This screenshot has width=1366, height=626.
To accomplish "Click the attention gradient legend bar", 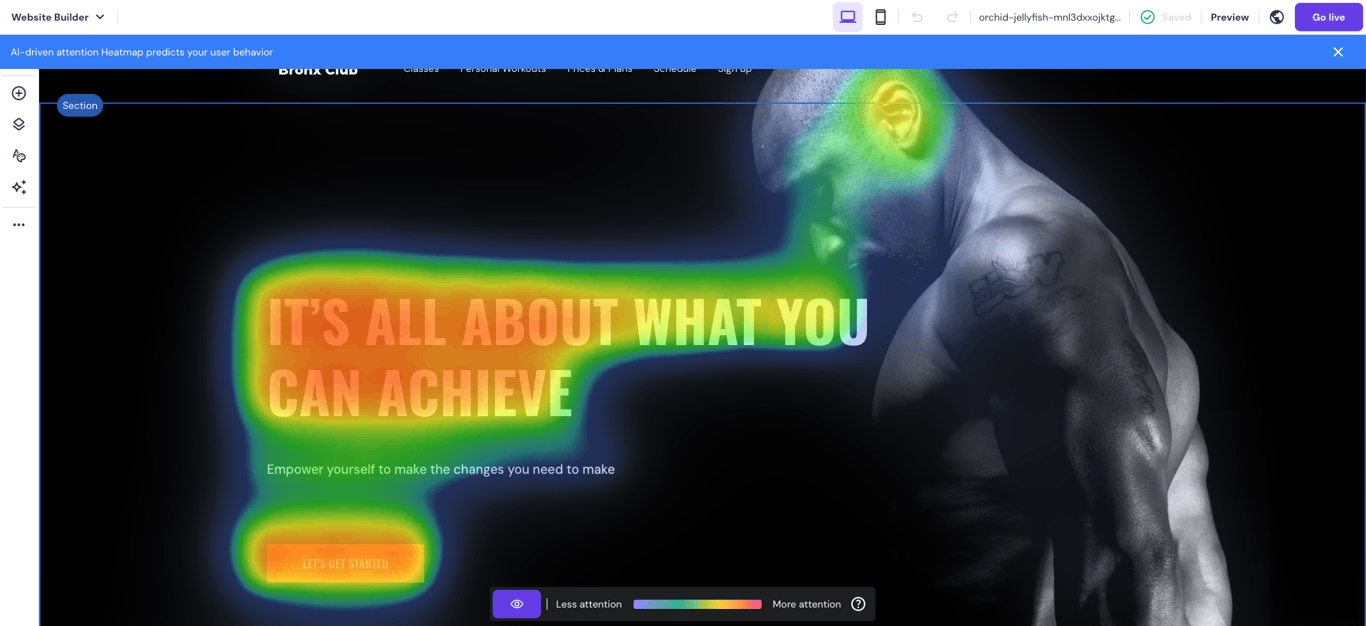I will pos(697,603).
